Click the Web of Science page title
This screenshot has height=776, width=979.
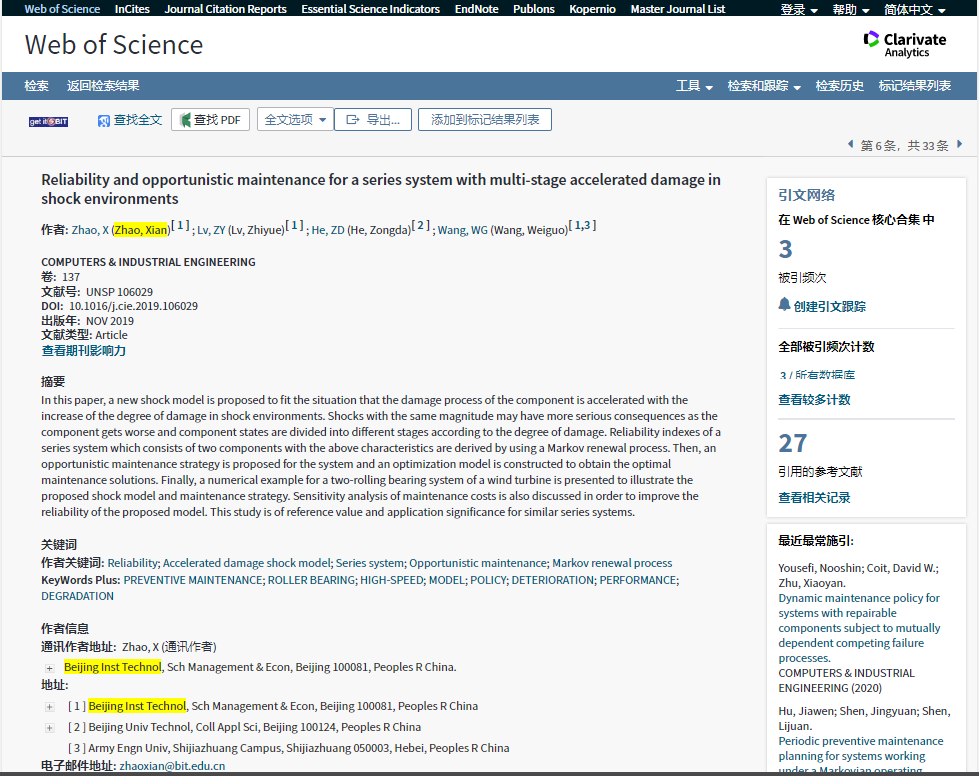[114, 45]
